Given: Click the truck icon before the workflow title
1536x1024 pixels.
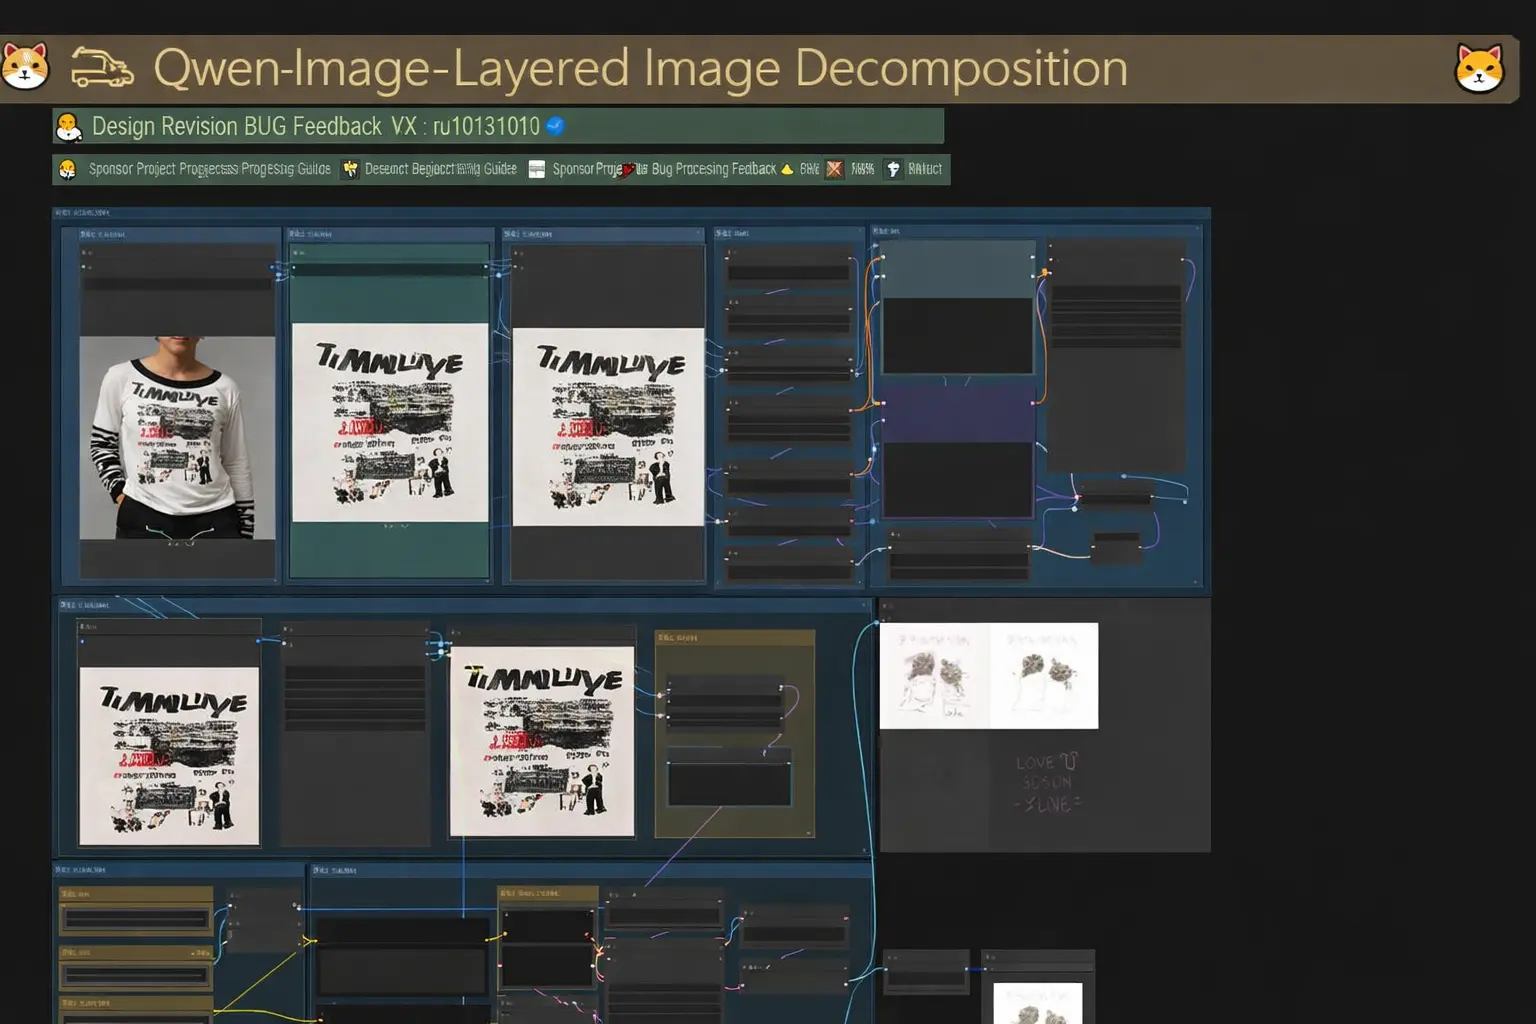Looking at the screenshot, I should coord(101,68).
